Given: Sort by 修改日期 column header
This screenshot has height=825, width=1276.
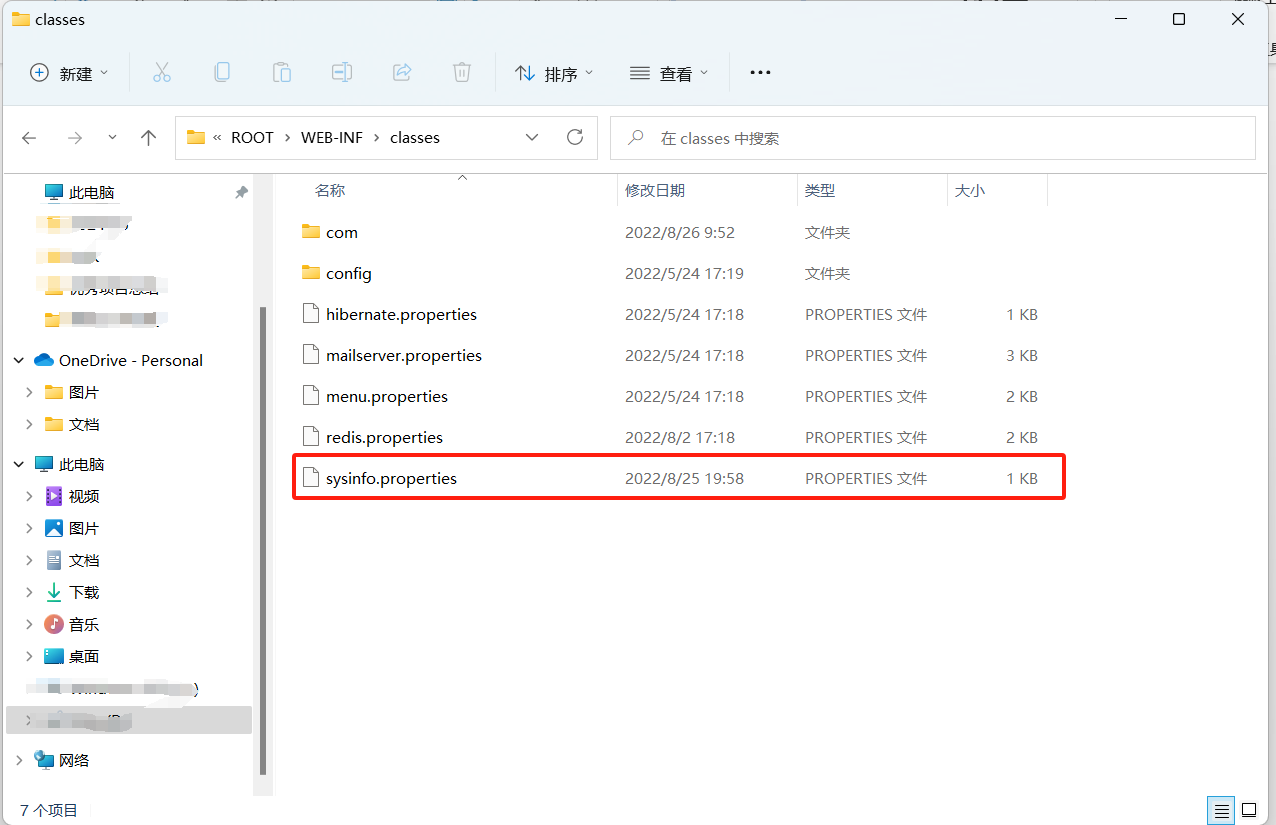Looking at the screenshot, I should [655, 190].
